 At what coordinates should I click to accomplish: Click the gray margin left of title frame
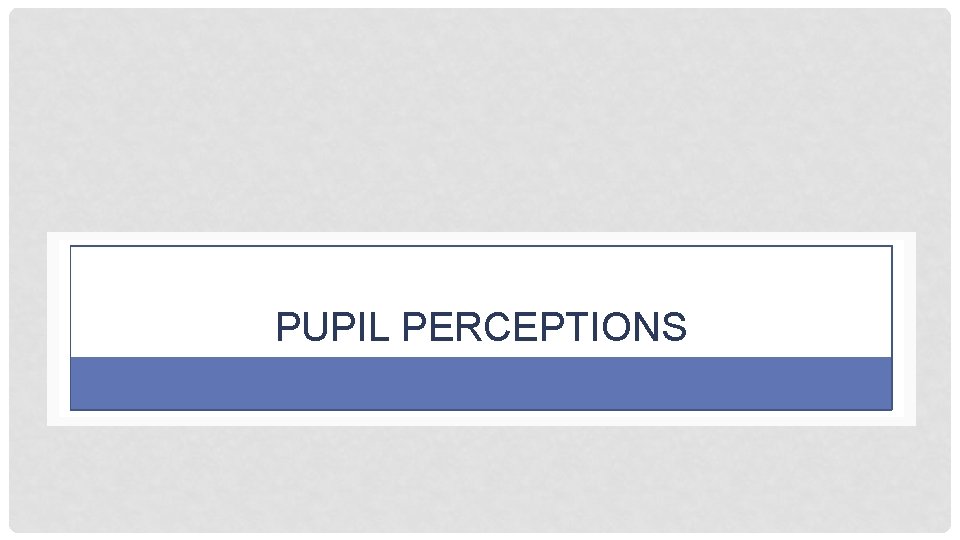28,330
